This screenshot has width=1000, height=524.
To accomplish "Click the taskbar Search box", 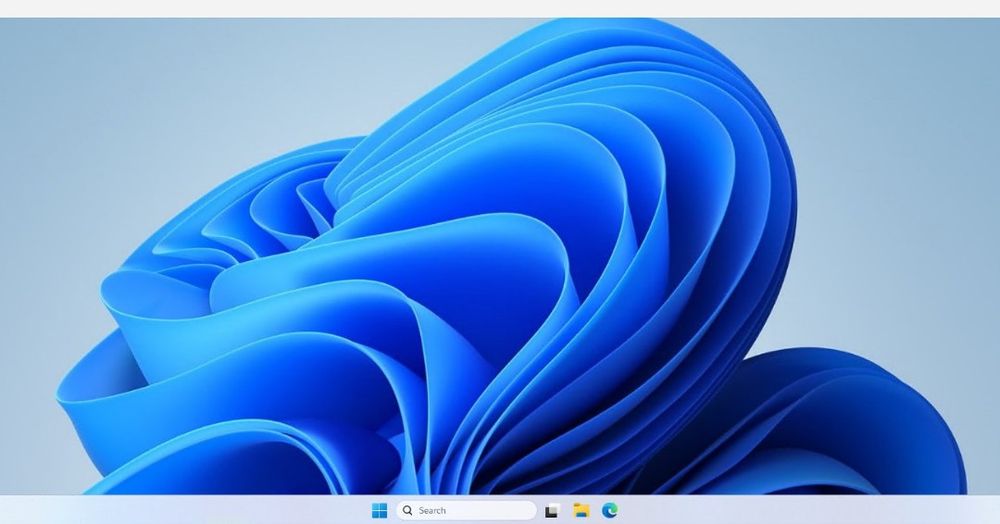I will pos(466,511).
